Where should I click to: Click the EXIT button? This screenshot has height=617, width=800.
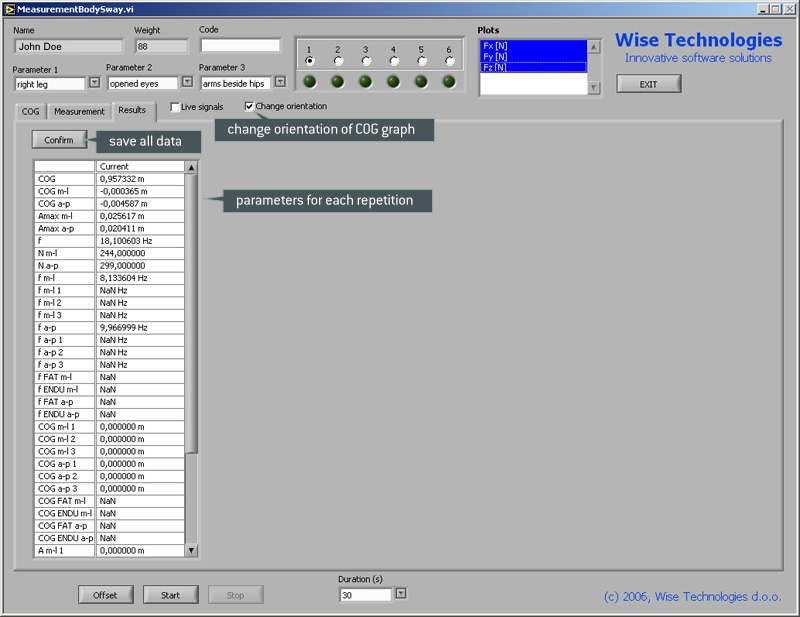[648, 84]
